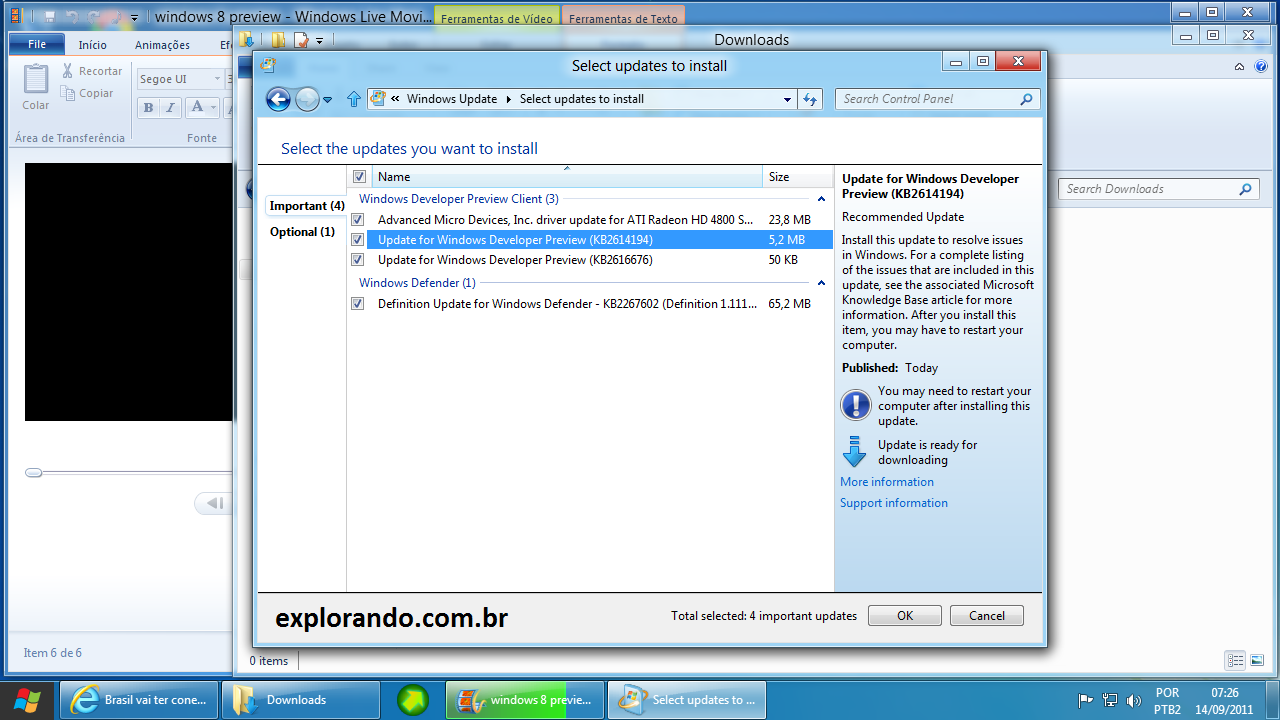Open Internet Explorer taskbar button
Image resolution: width=1280 pixels, height=720 pixels.
pos(138,700)
